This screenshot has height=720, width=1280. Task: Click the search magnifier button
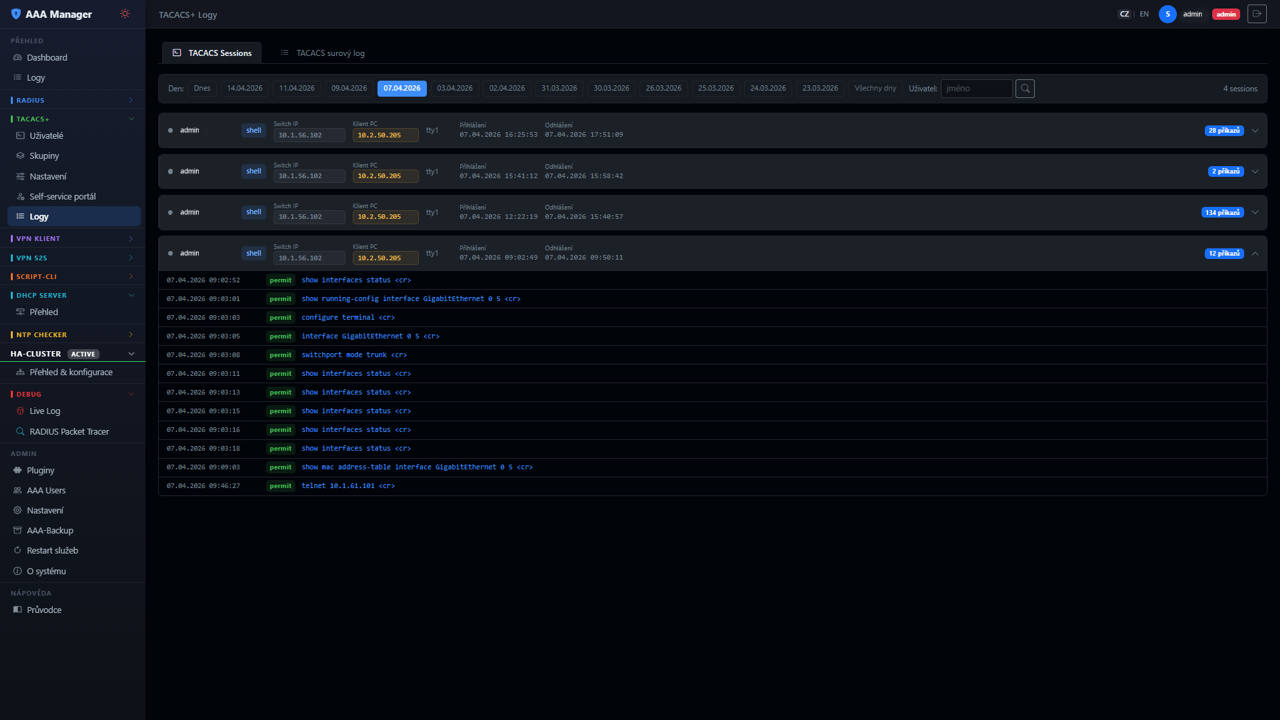[x=1025, y=89]
